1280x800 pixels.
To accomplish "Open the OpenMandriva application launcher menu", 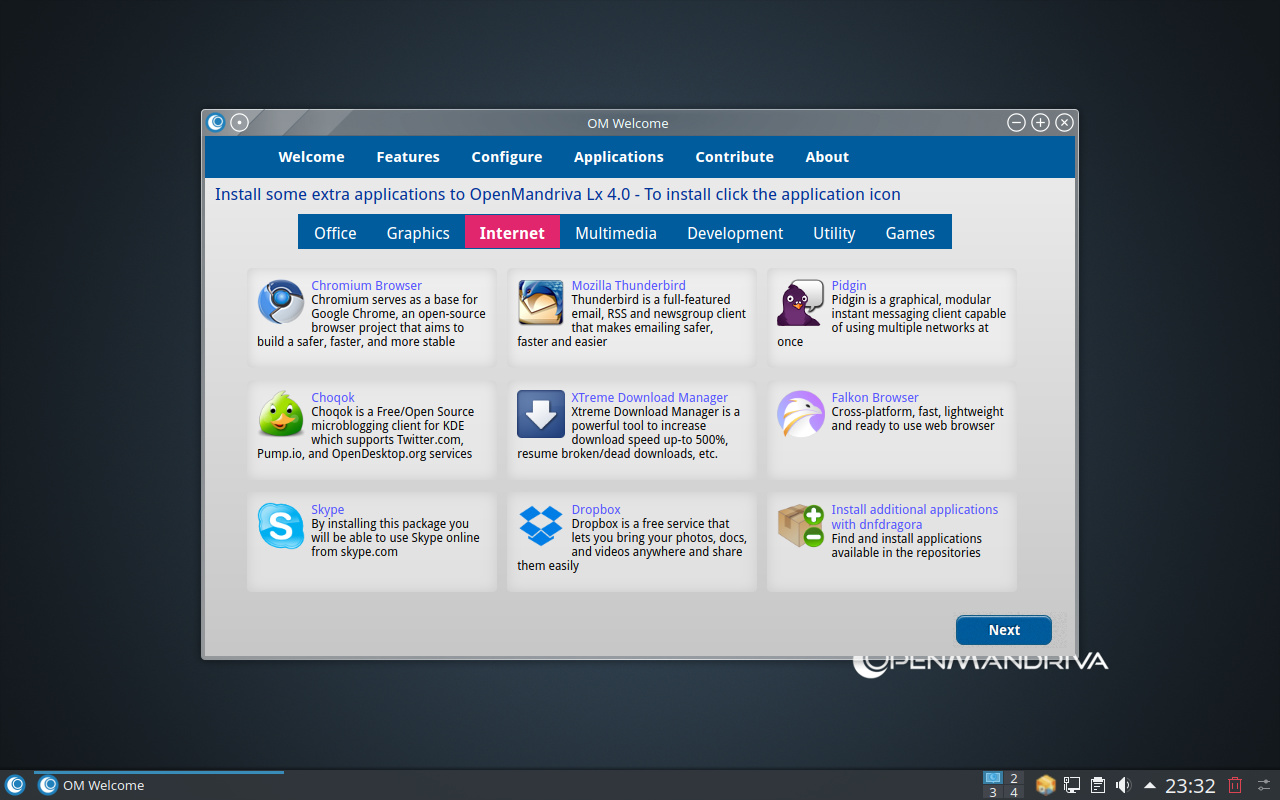I will (x=15, y=785).
